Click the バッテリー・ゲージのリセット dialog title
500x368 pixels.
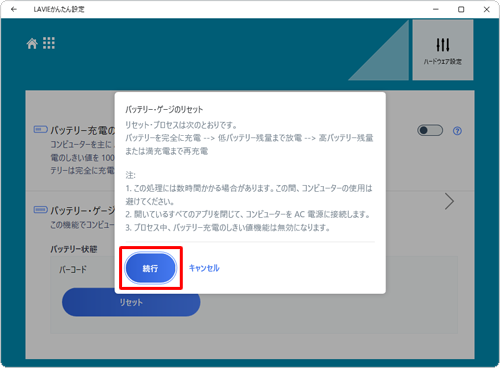pos(164,109)
